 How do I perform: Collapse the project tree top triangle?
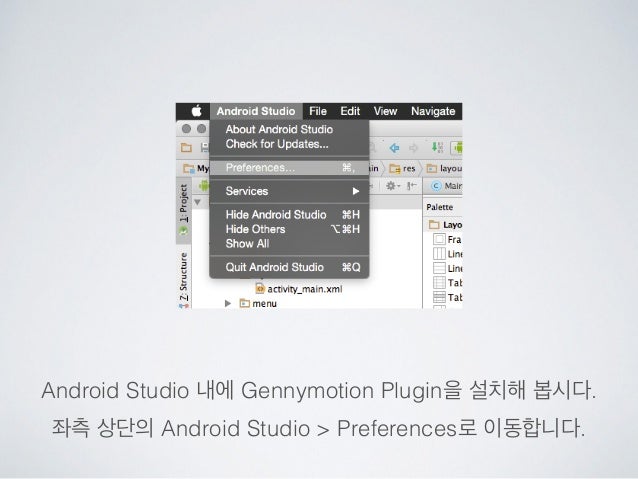(198, 202)
